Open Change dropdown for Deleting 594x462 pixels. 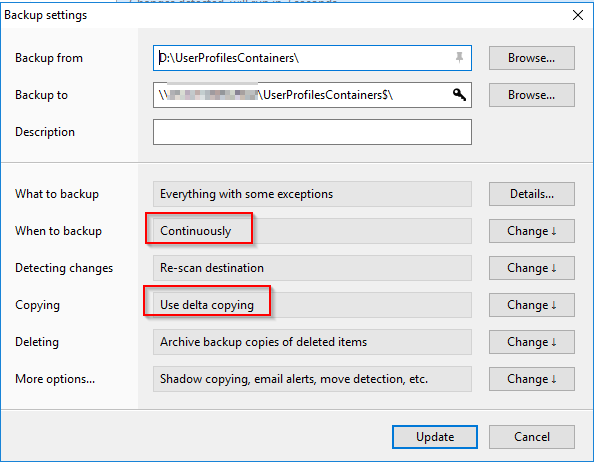tap(531, 342)
